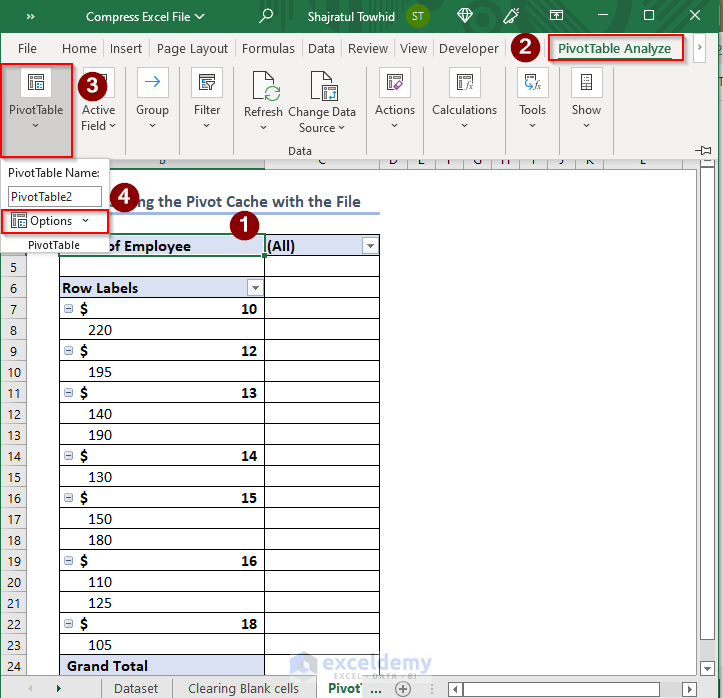Screen dimensions: 723x698
Task: Select the cell containing 105
Action: point(162,645)
